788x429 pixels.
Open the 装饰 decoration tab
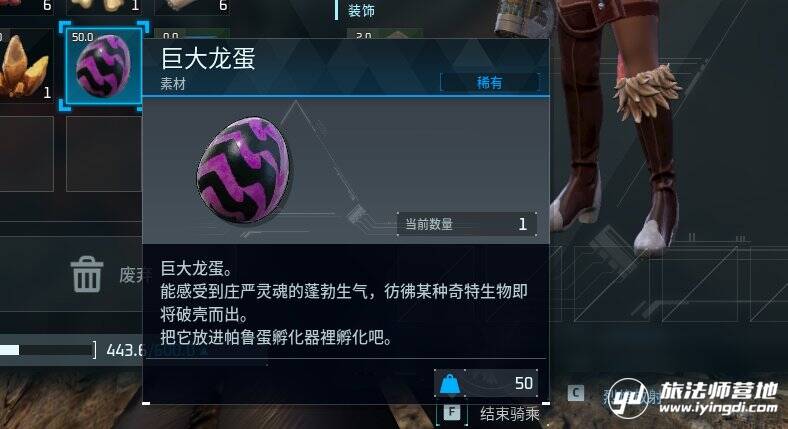pyautogui.click(x=361, y=10)
